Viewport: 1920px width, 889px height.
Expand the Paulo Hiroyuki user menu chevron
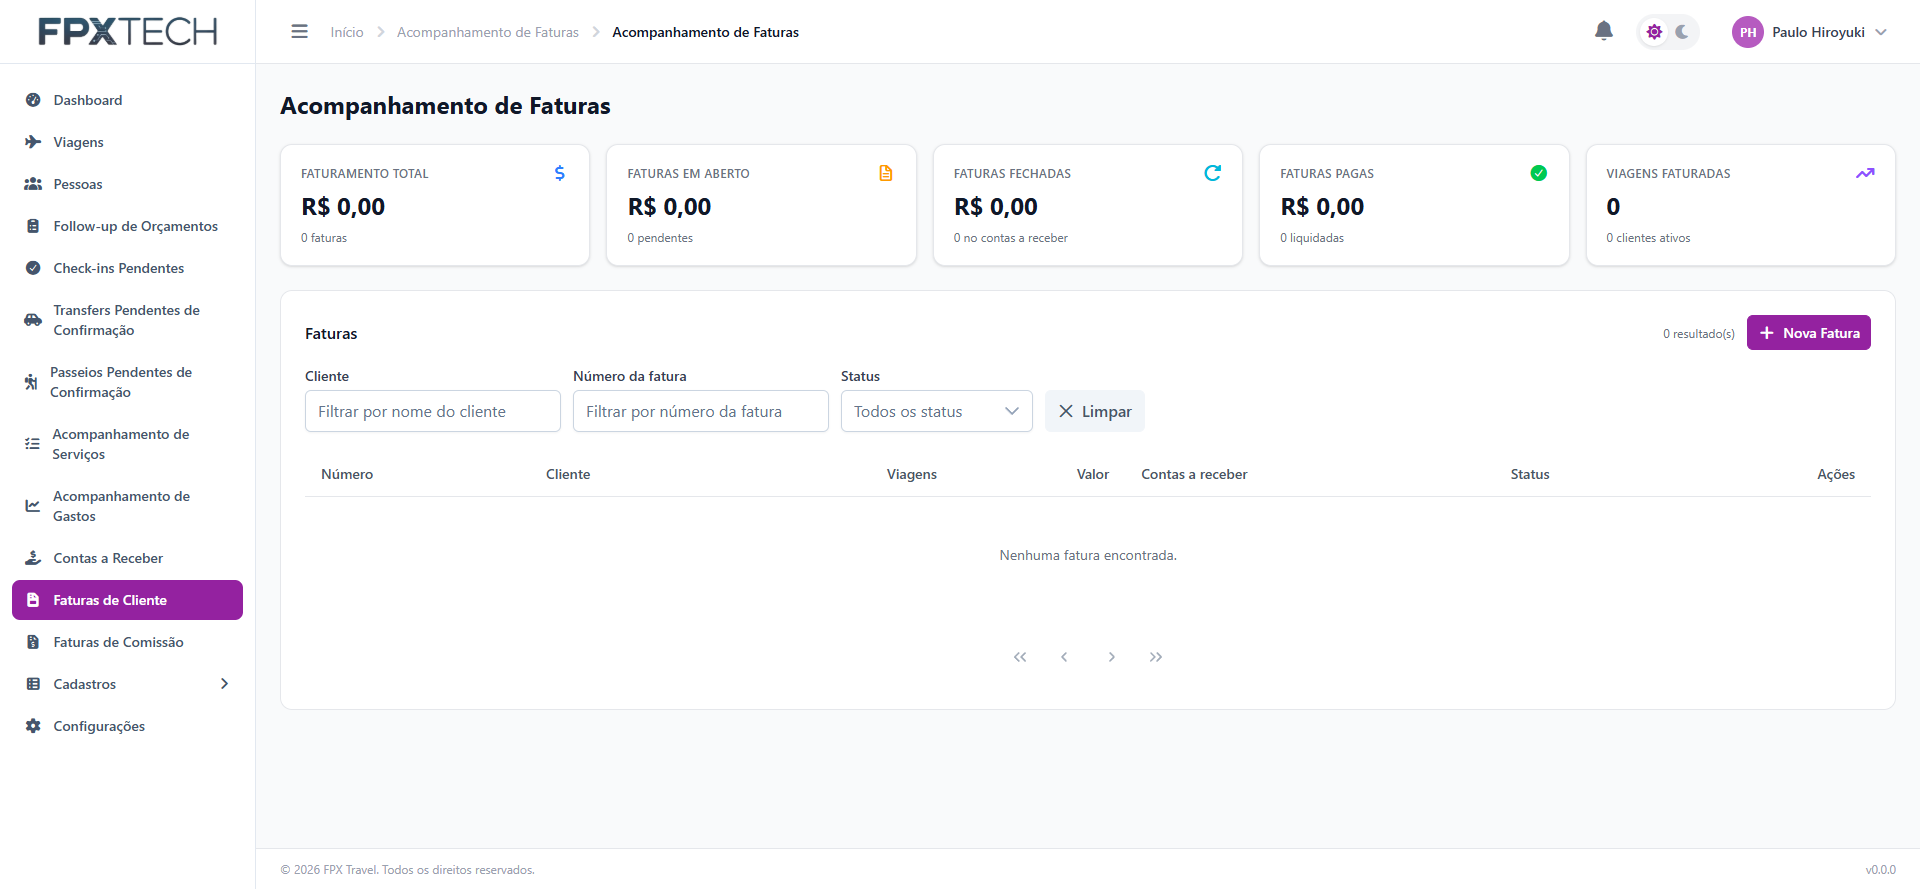[1881, 32]
